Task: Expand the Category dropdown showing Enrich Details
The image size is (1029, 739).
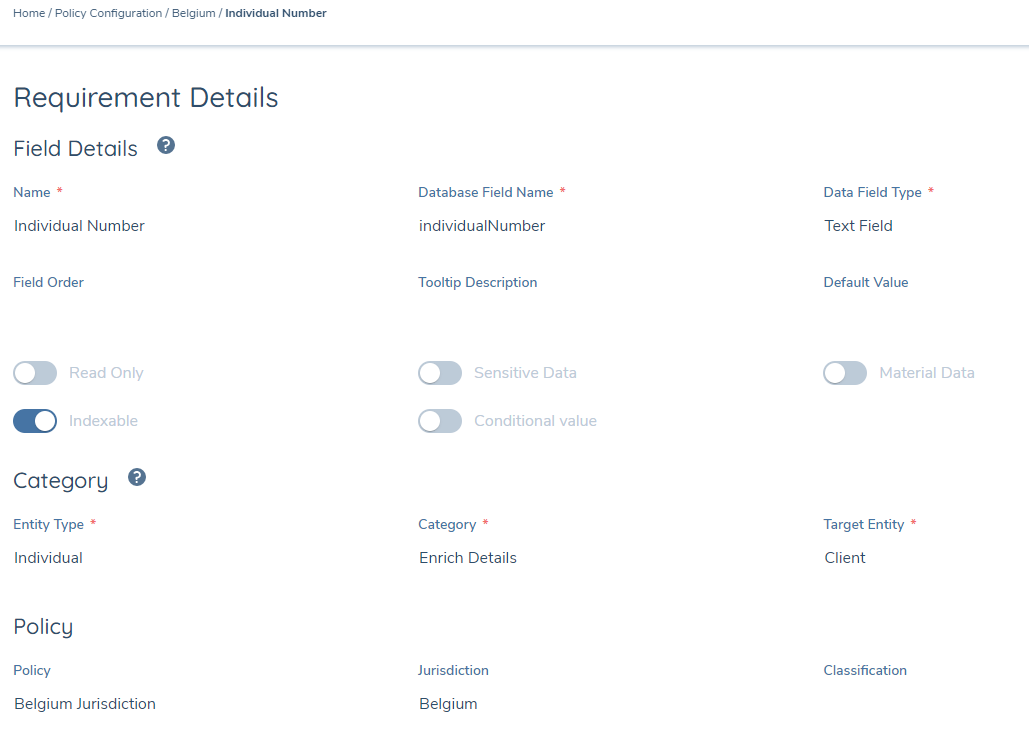Action: pyautogui.click(x=600, y=558)
